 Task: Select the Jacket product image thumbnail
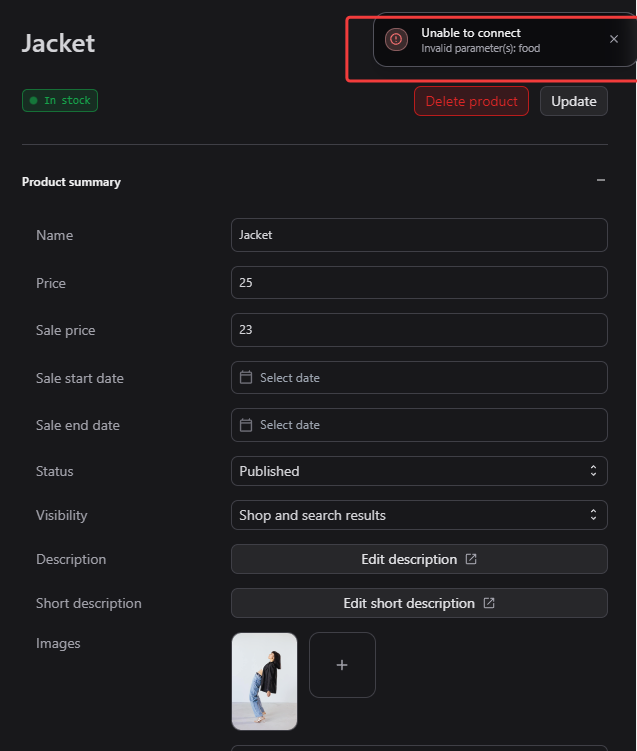[x=264, y=681]
